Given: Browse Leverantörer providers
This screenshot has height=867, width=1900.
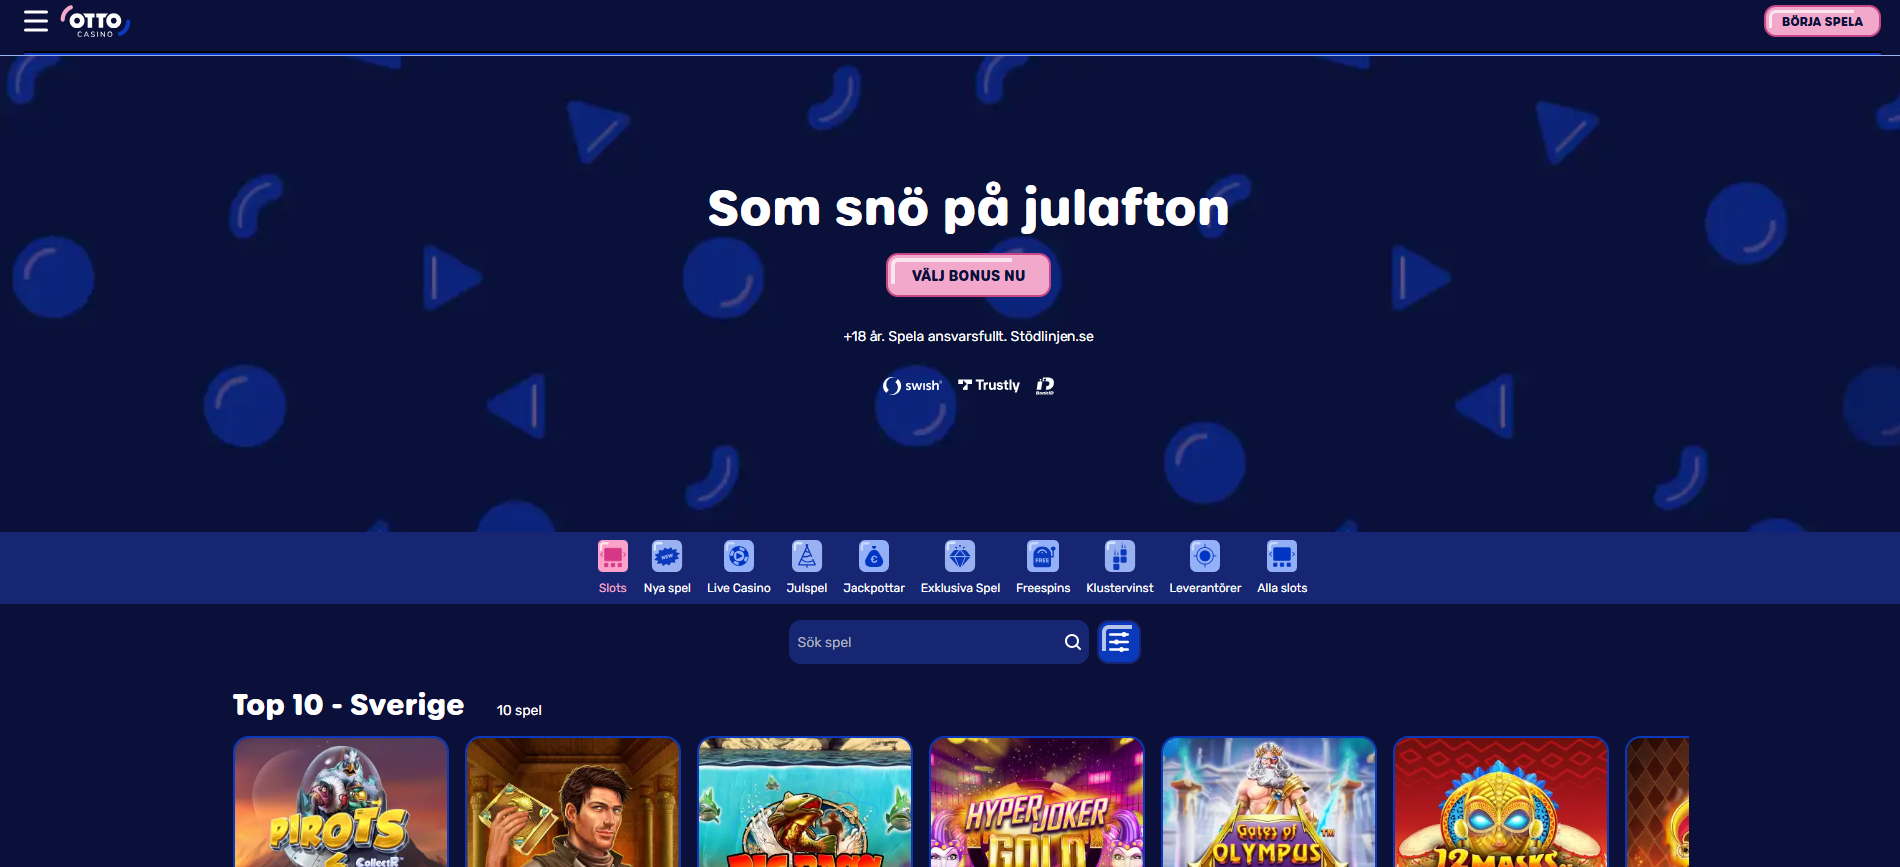Looking at the screenshot, I should click(1205, 567).
